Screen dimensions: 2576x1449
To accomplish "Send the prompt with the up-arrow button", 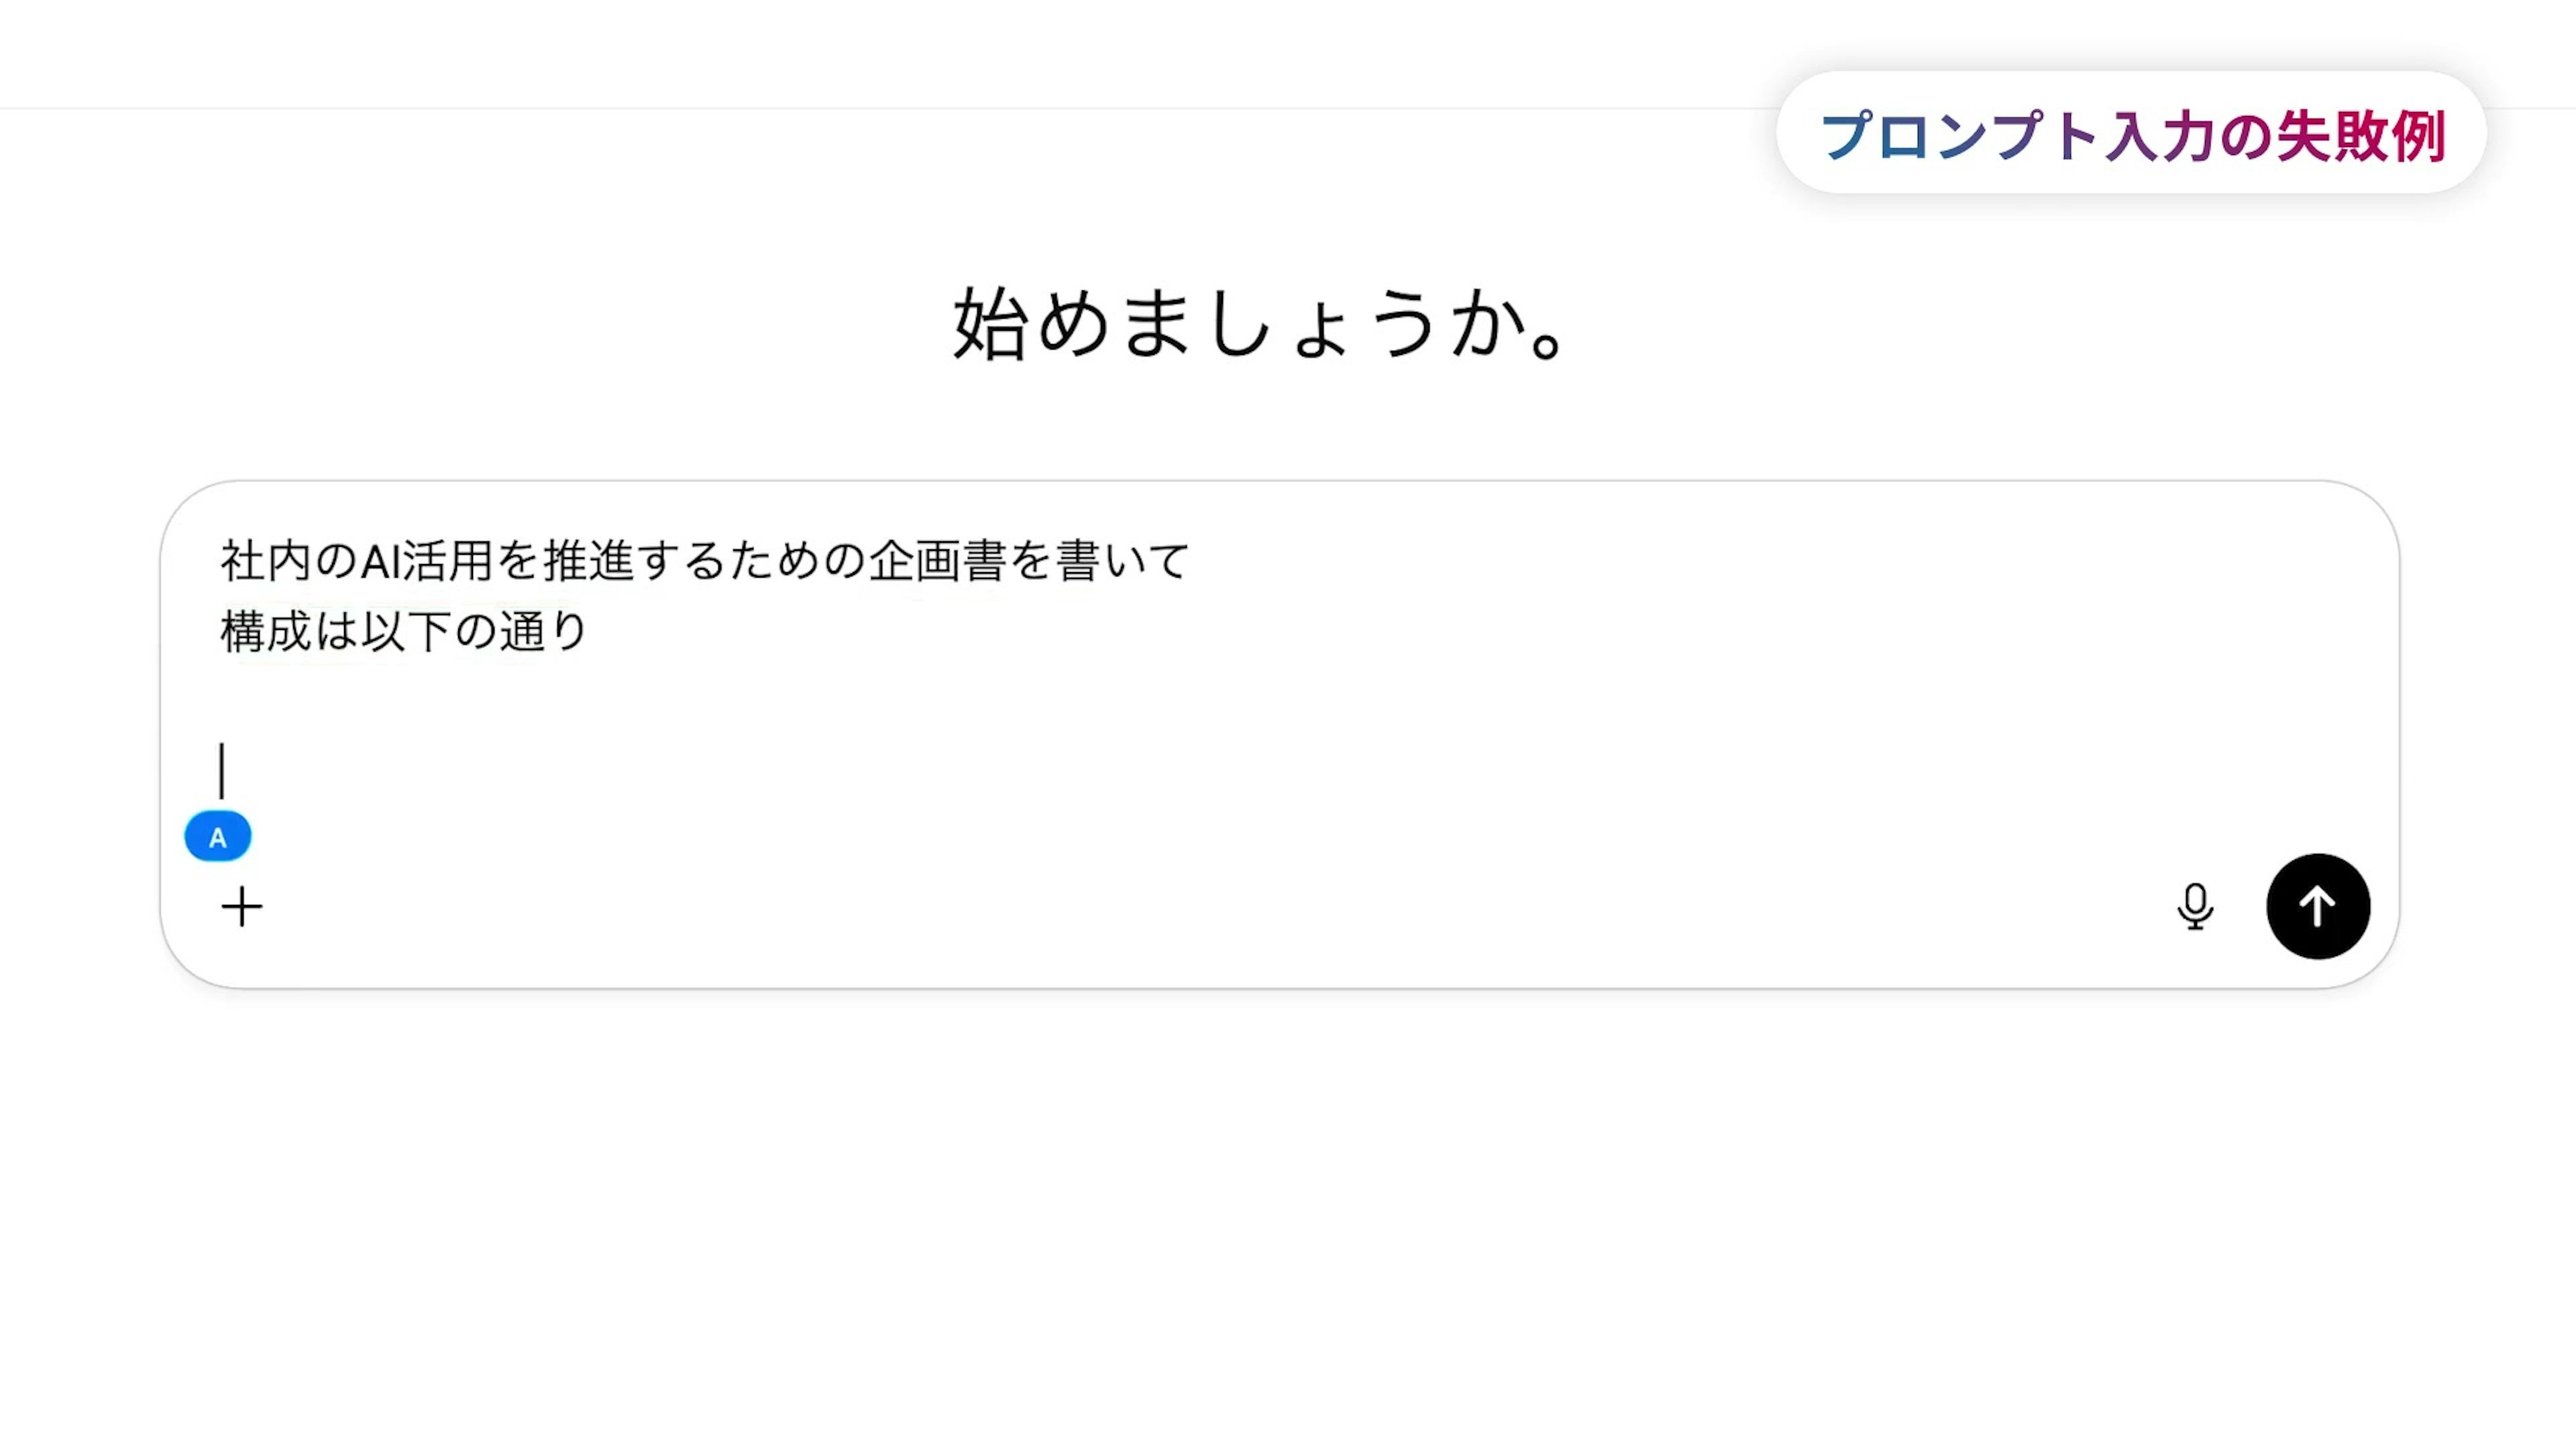I will coord(2317,907).
